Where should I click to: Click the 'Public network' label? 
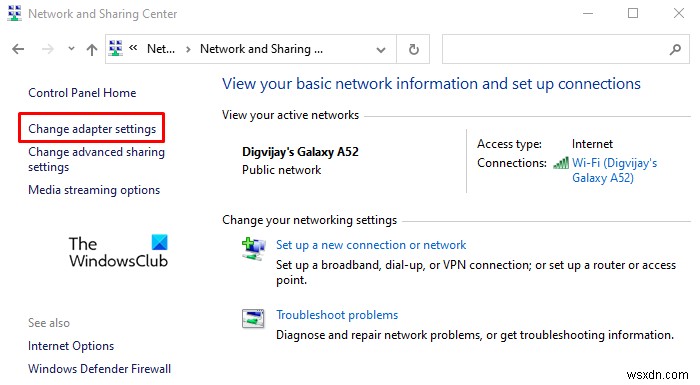point(281,170)
